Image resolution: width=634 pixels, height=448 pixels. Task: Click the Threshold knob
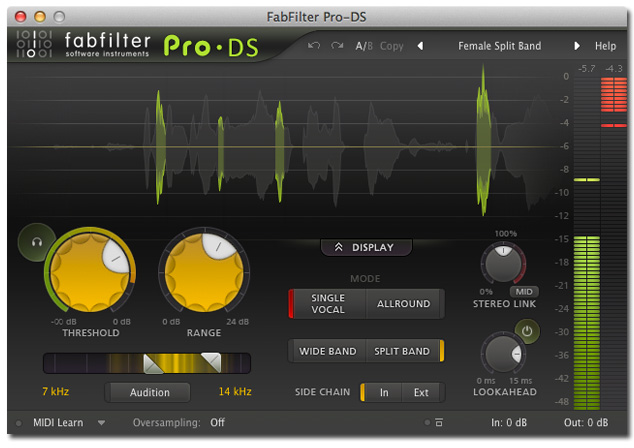pos(90,272)
